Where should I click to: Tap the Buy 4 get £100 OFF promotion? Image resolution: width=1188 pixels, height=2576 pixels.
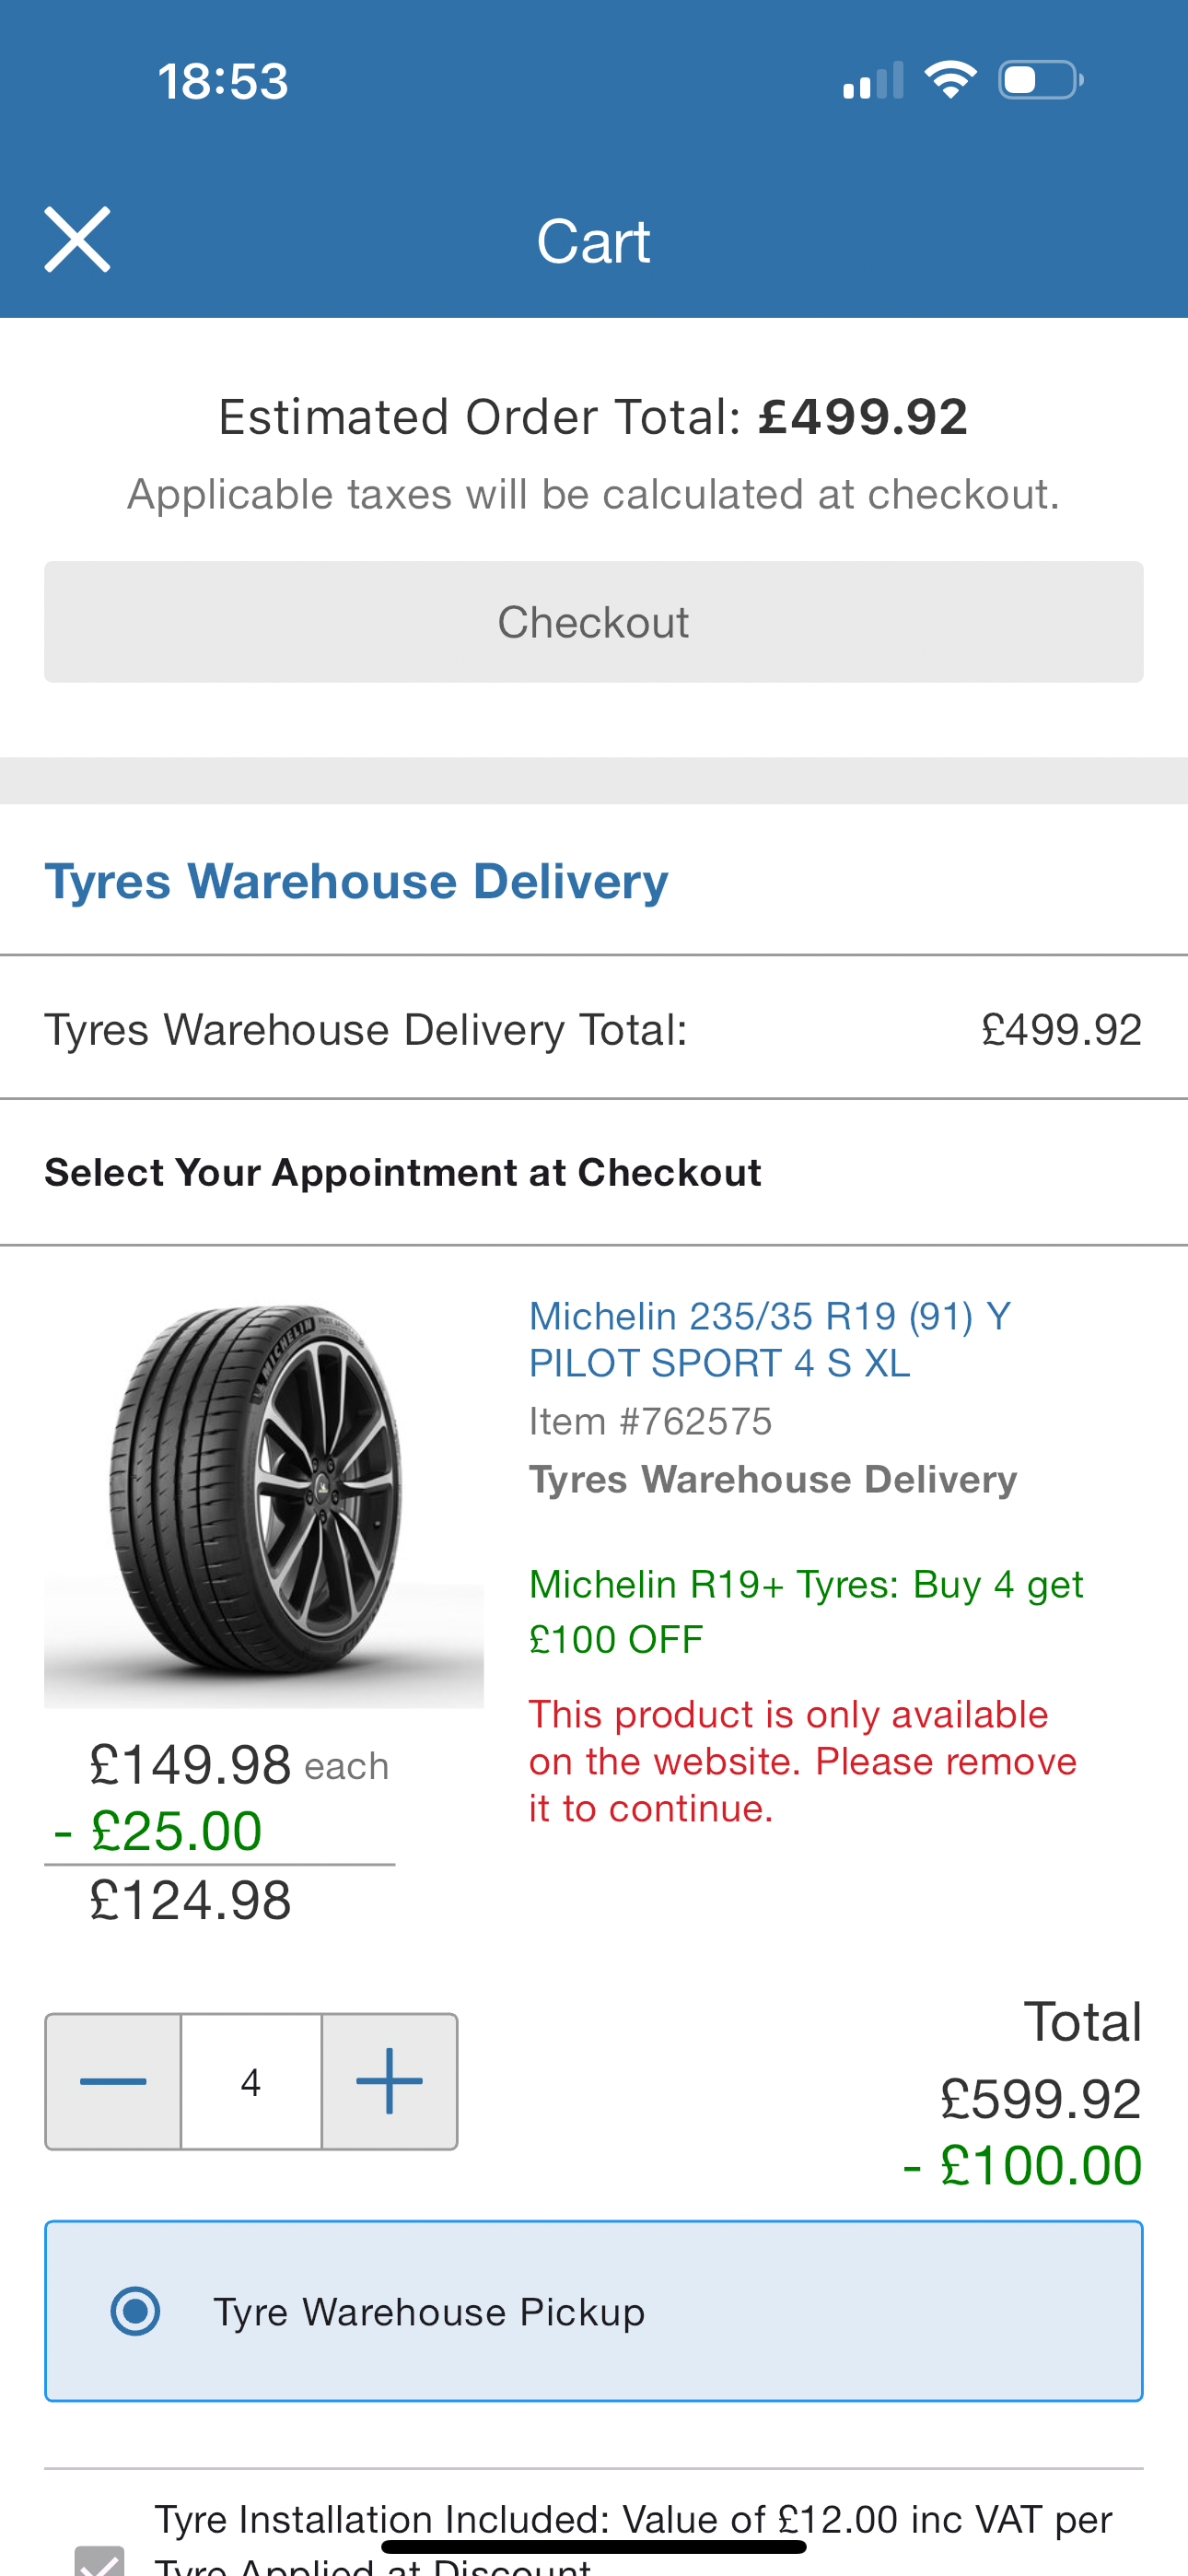(805, 1611)
